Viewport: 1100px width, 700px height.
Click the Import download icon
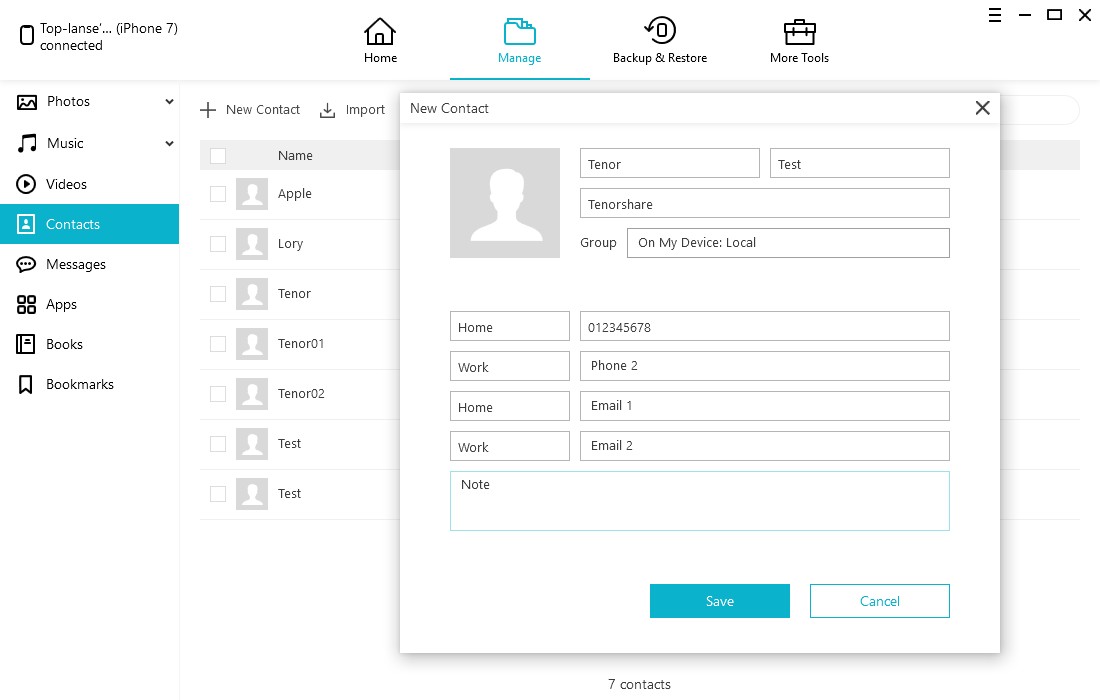[x=328, y=110]
